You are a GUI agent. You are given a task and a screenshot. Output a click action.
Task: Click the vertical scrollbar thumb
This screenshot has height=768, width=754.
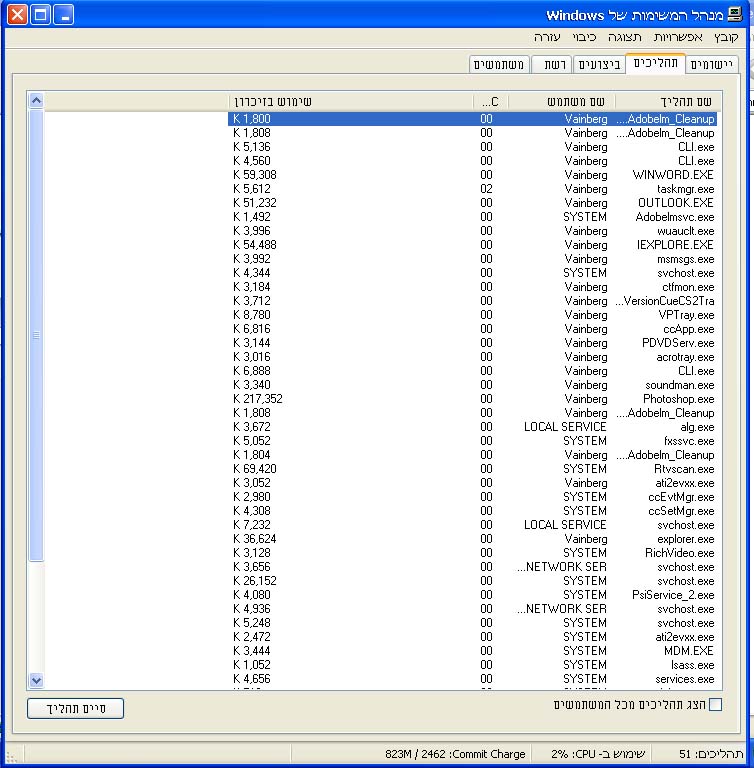[x=36, y=335]
